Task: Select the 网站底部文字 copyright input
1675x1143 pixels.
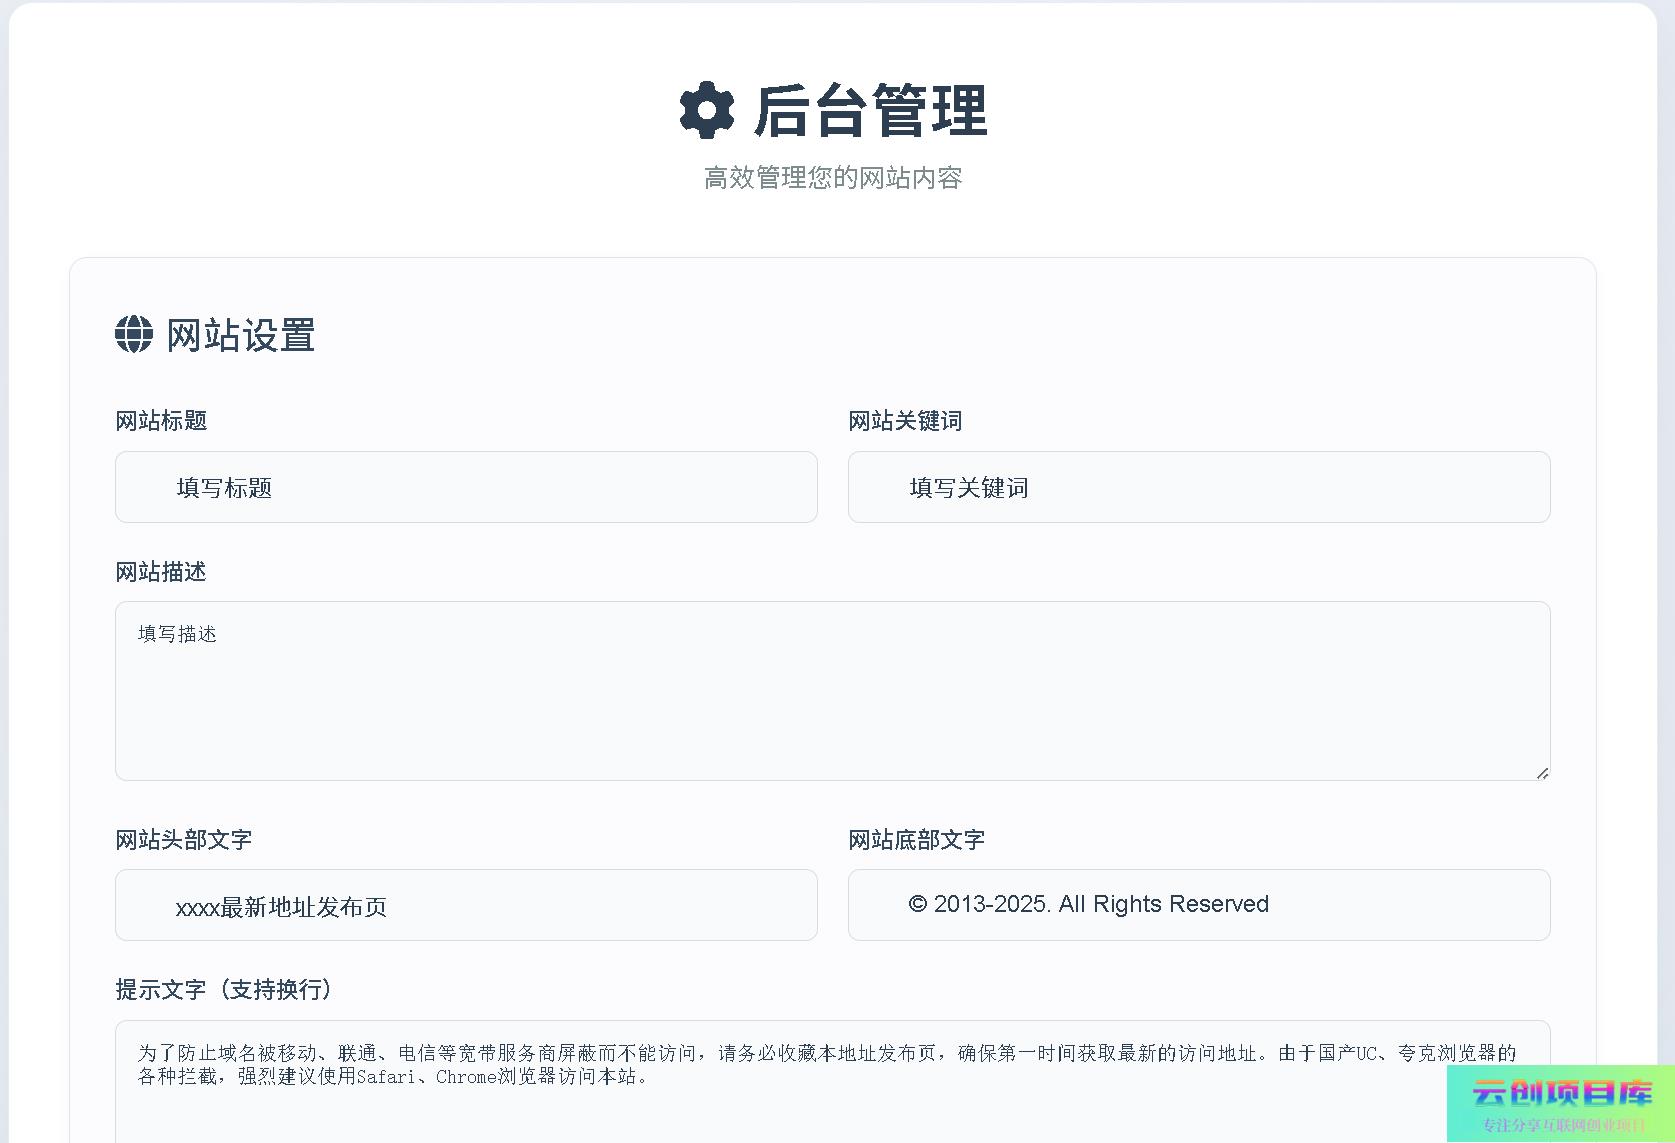Action: click(x=1198, y=905)
